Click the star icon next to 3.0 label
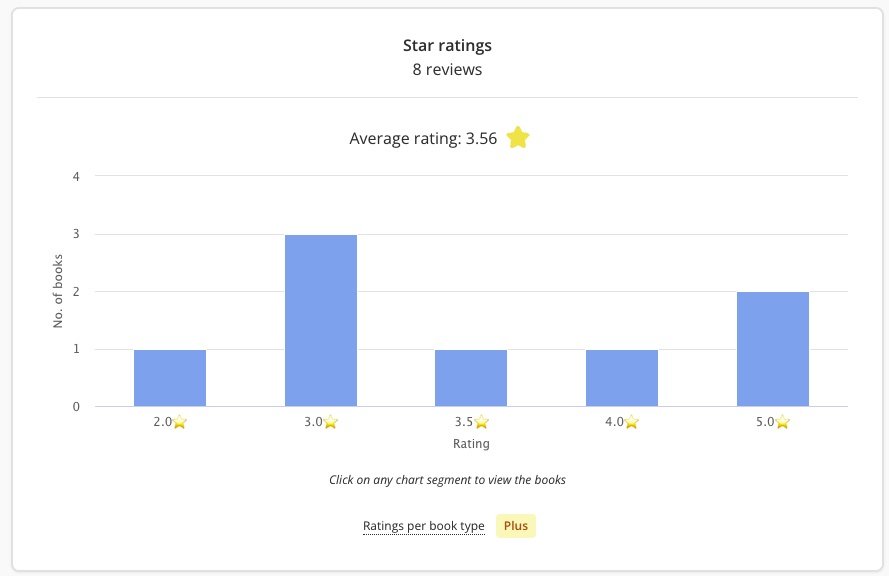The width and height of the screenshot is (889, 576). (x=331, y=422)
